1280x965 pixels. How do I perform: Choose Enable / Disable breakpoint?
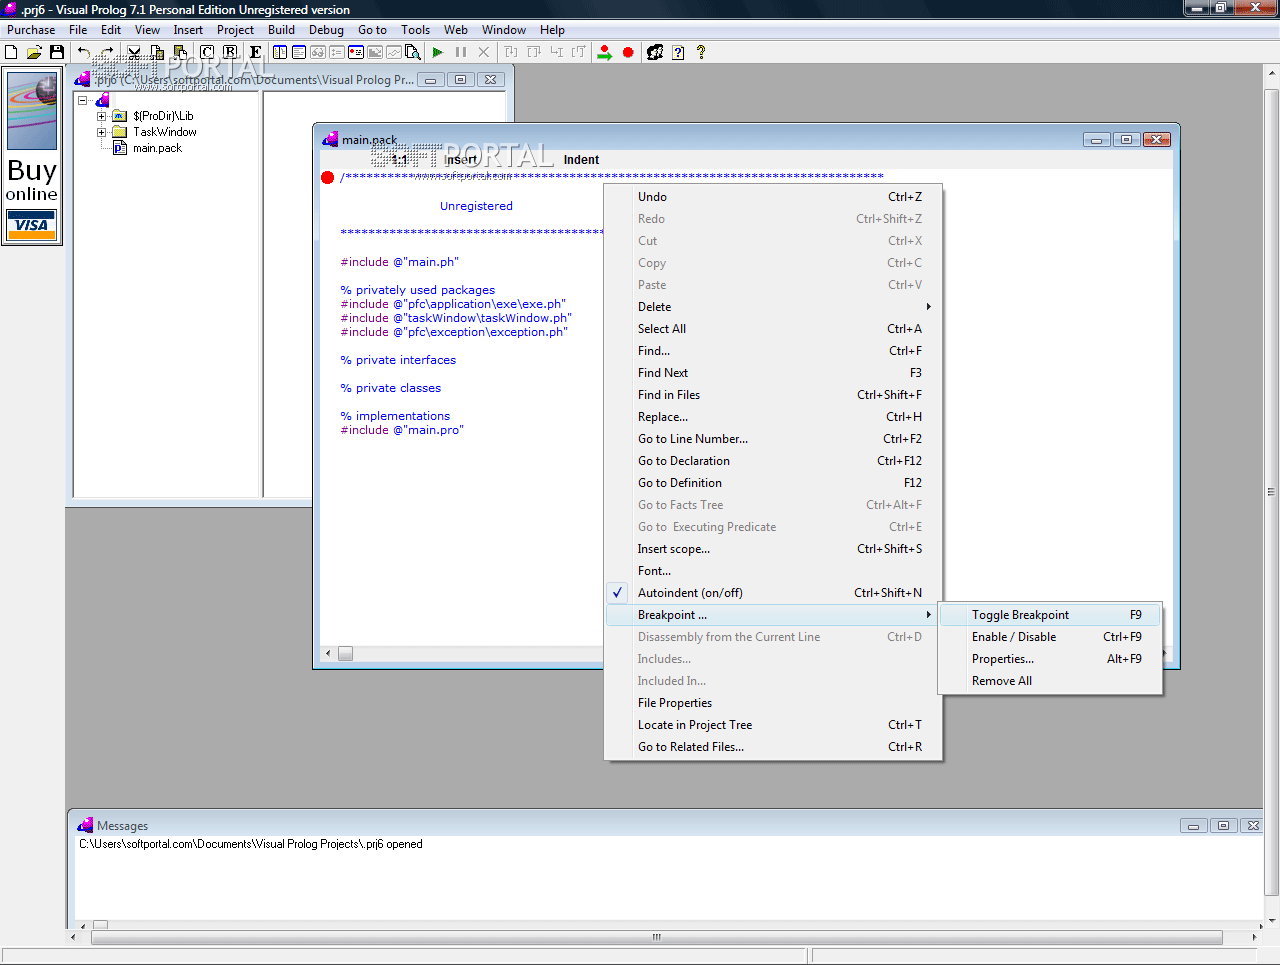[1050, 637]
